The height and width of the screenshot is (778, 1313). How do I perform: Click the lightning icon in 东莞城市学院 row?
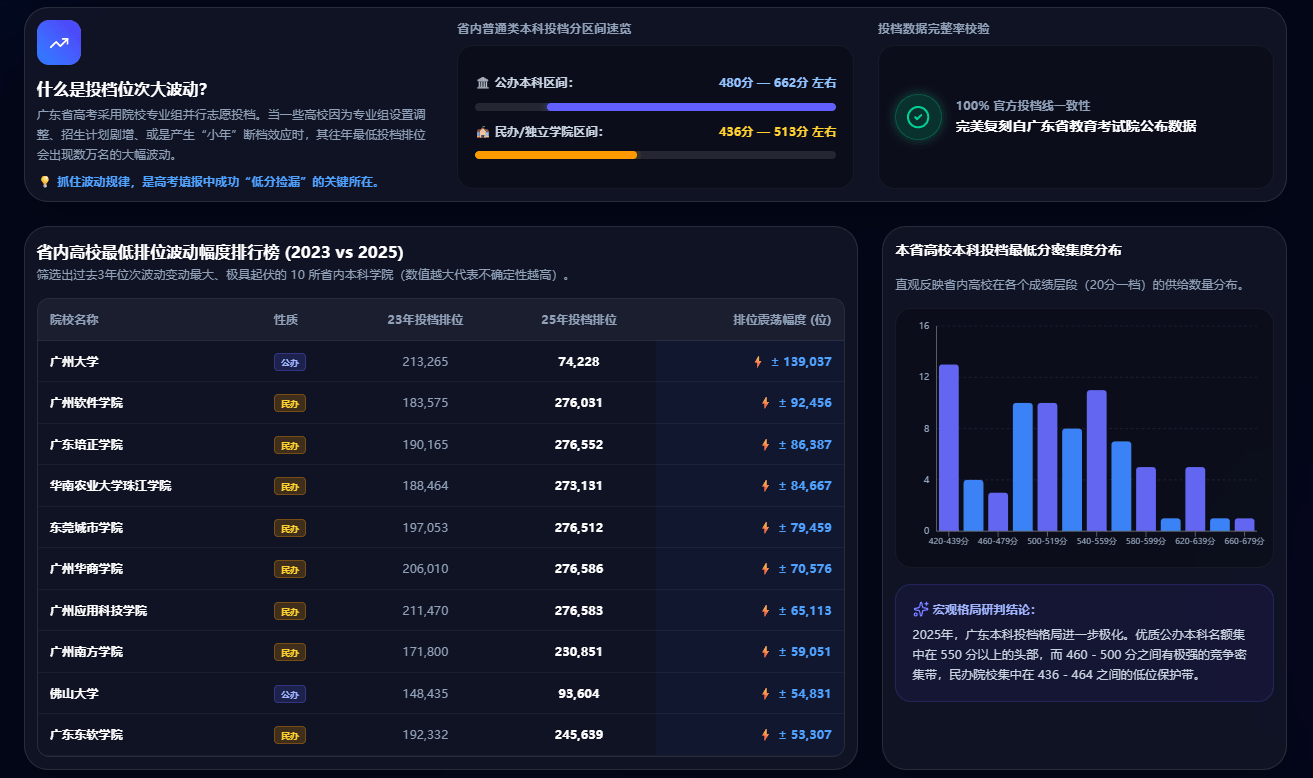[766, 528]
